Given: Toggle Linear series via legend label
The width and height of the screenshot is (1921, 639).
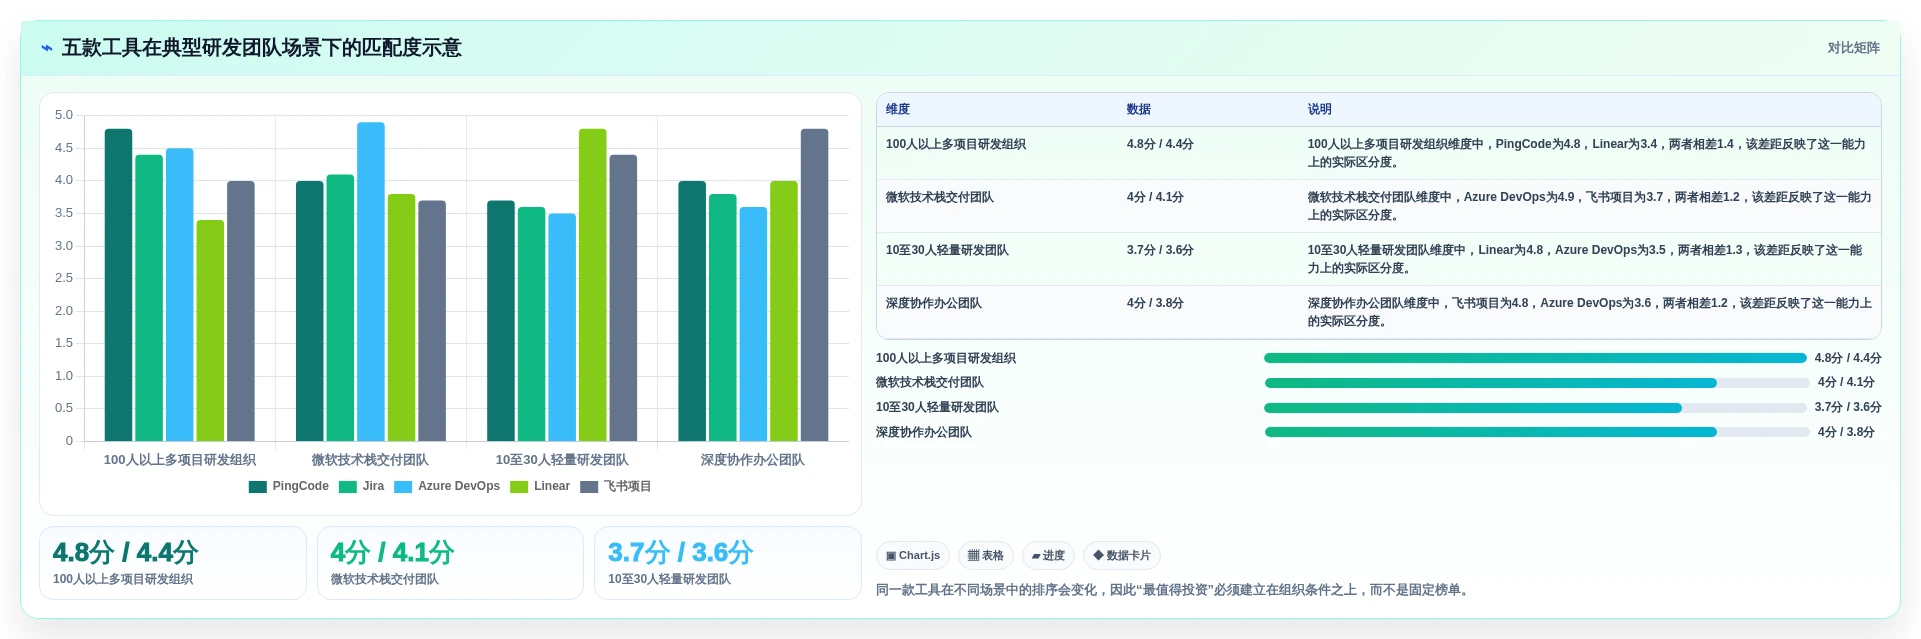Looking at the screenshot, I should [552, 486].
